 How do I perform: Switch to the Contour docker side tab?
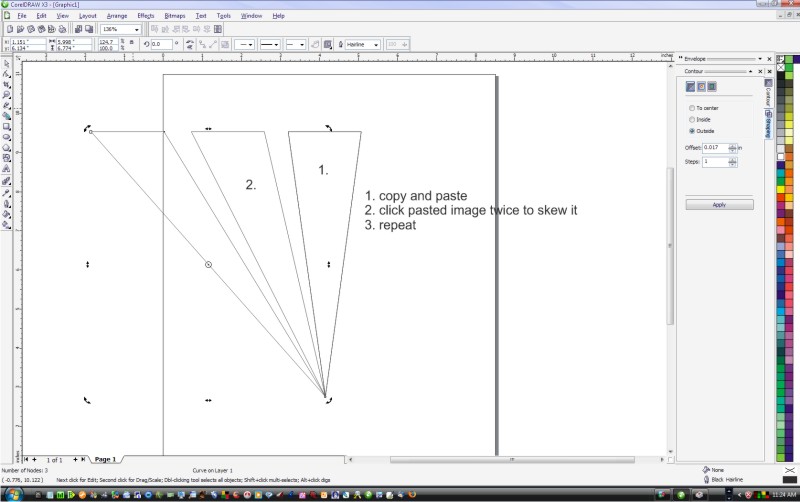[768, 93]
